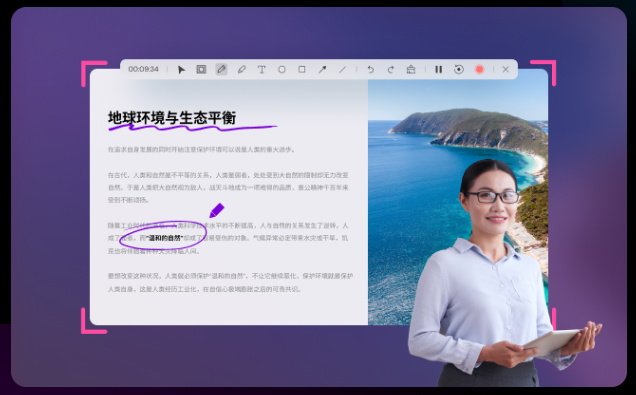Stop recording with the red button
Image resolution: width=636 pixels, height=395 pixels.
pyautogui.click(x=479, y=69)
